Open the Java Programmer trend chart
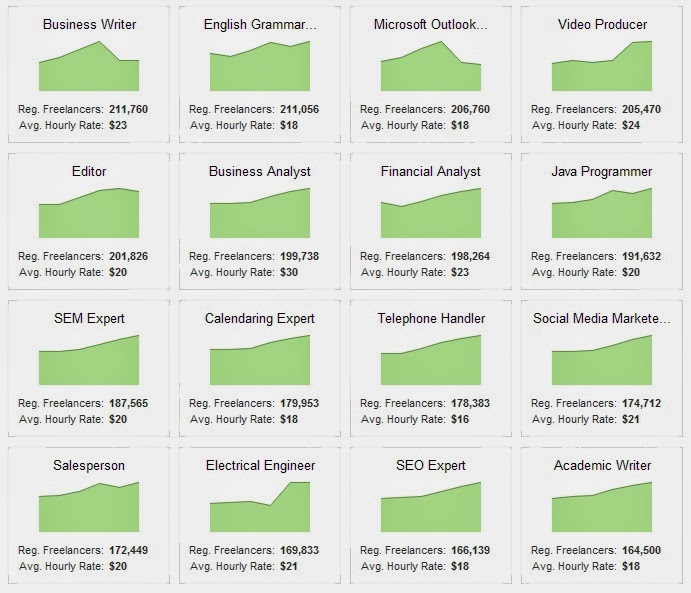The image size is (691, 593). (x=602, y=213)
